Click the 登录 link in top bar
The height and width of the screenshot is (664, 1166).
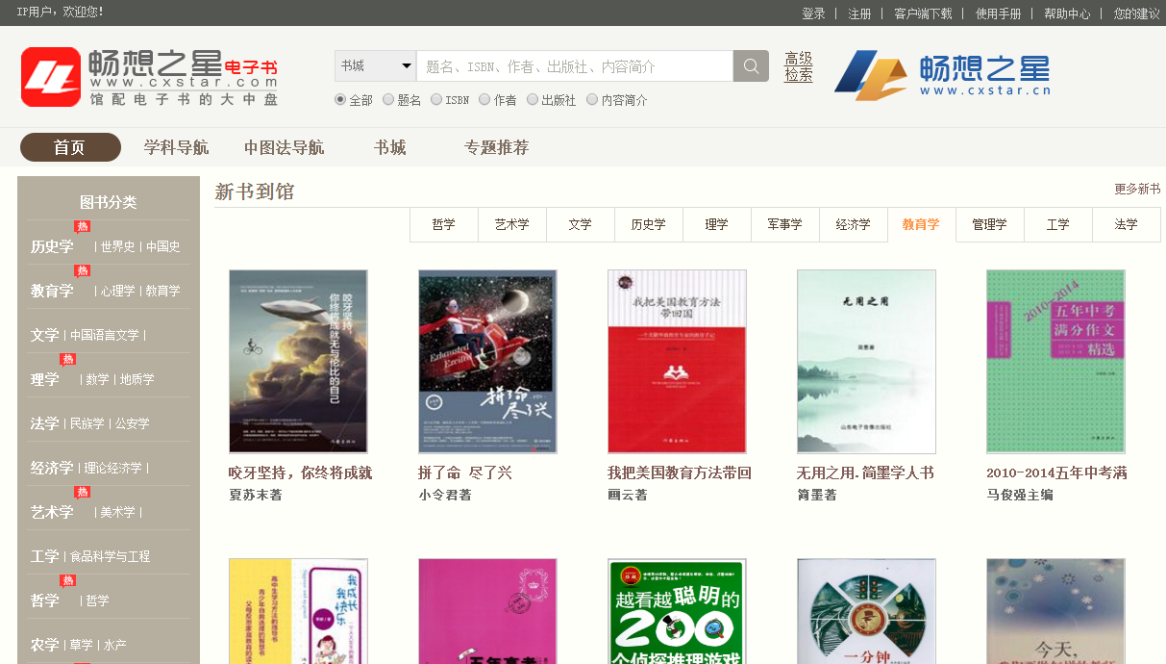click(x=813, y=13)
